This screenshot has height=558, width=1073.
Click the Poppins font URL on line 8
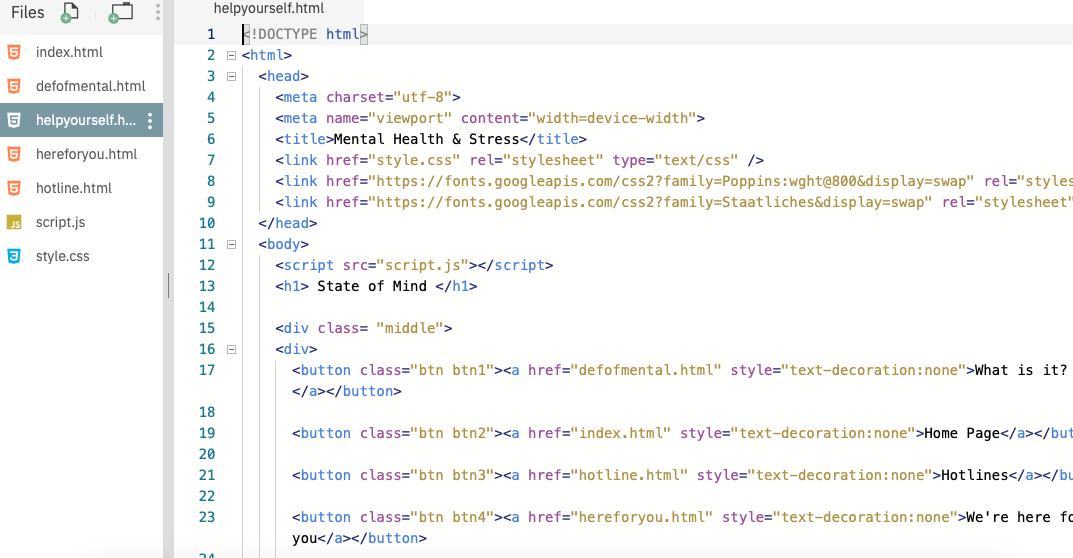pyautogui.click(x=671, y=181)
